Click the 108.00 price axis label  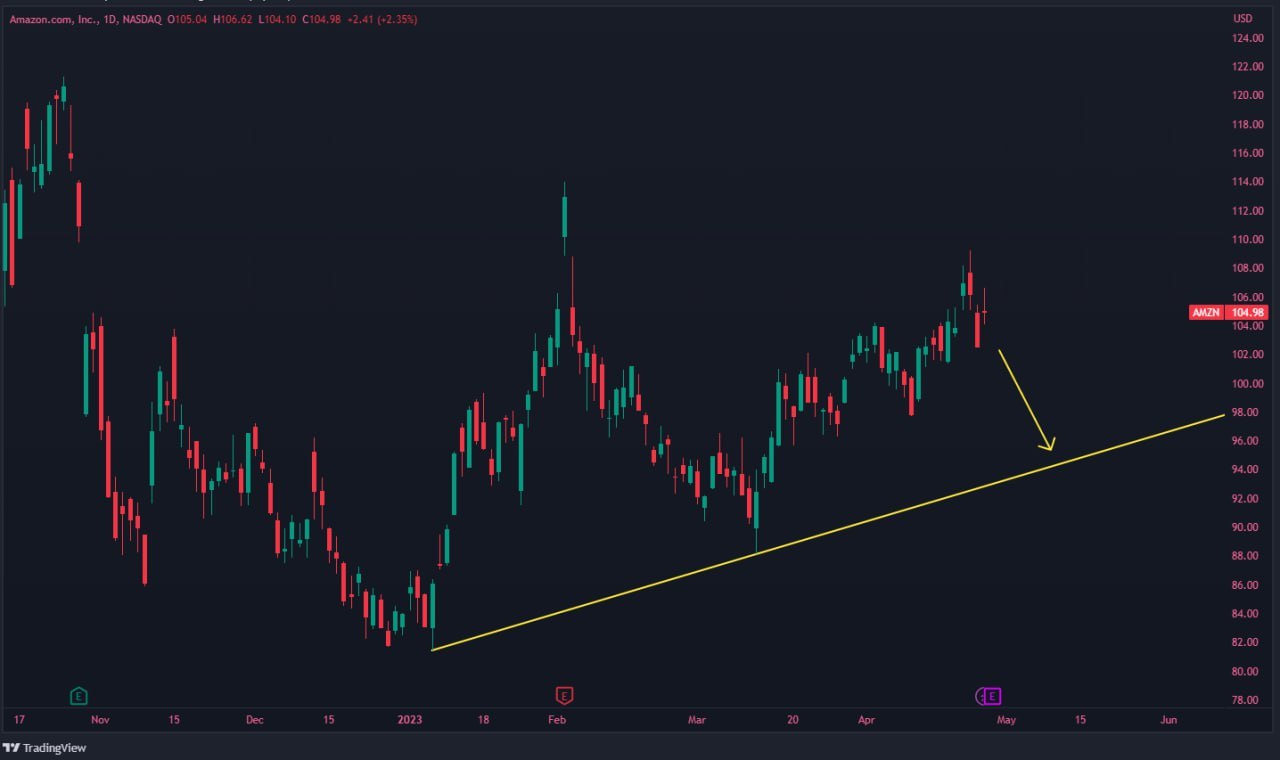coord(1247,268)
